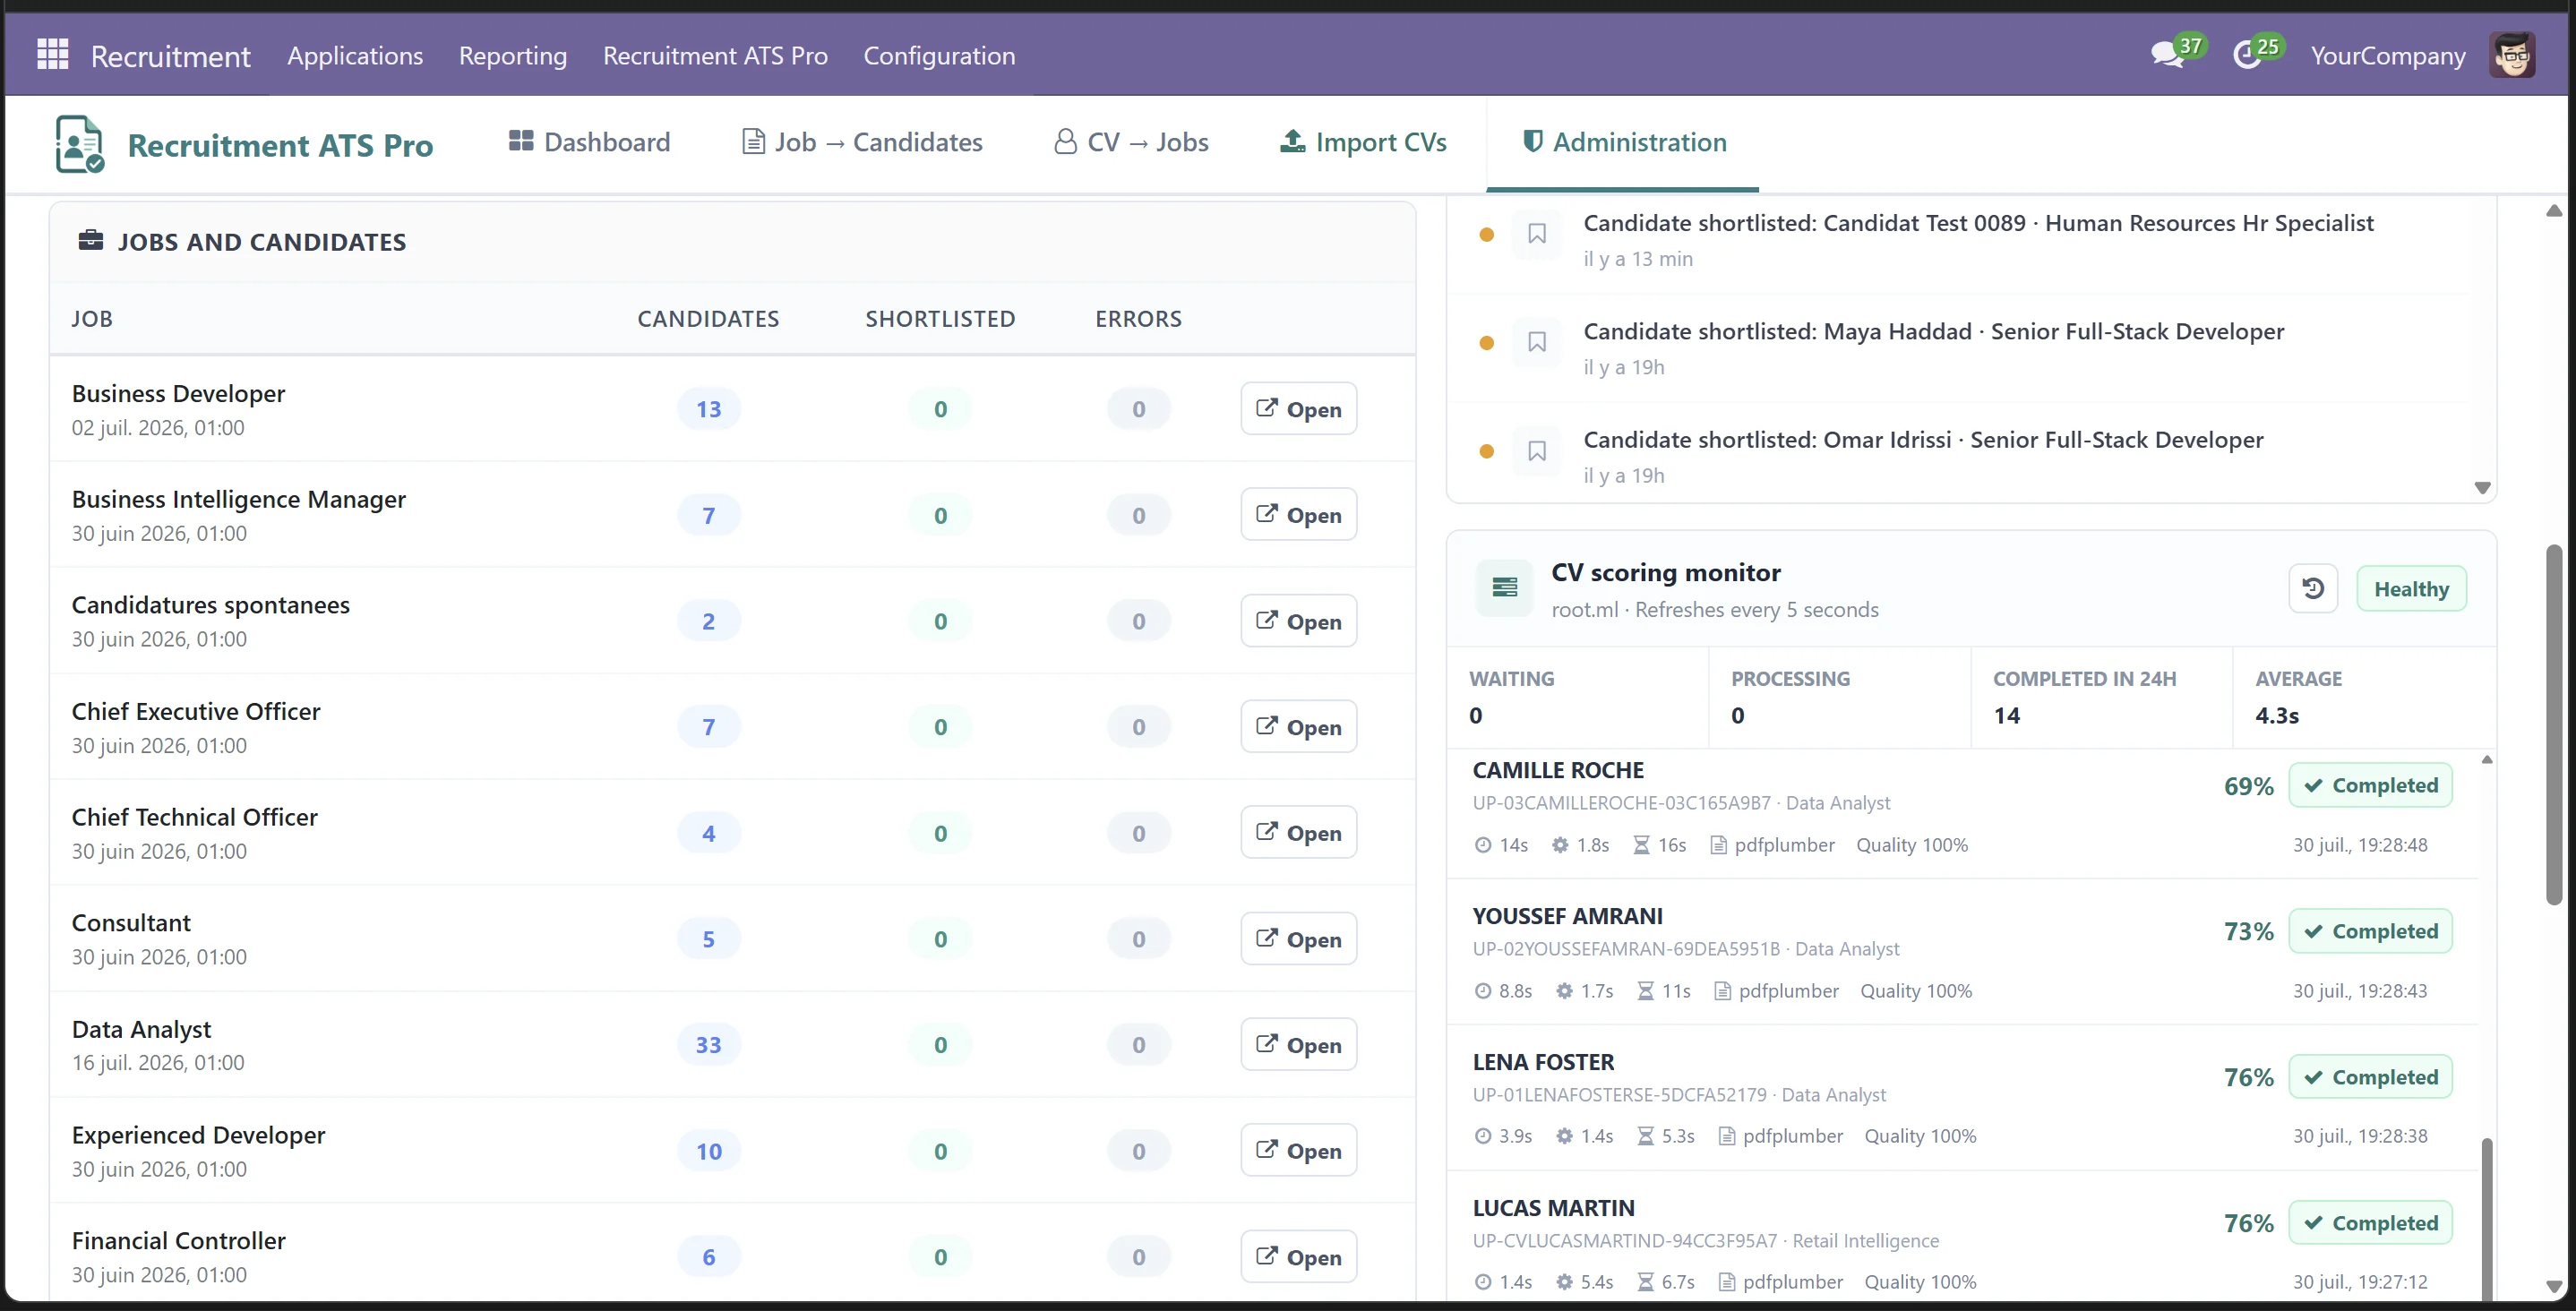This screenshot has width=2576, height=1311.
Task: Click Completed badge for Lucas Martin
Action: (x=2370, y=1224)
